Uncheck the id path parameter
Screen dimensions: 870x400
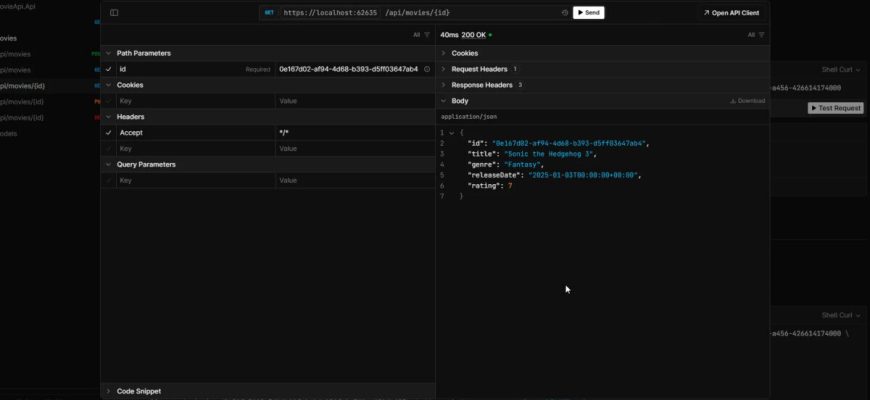(x=108, y=69)
